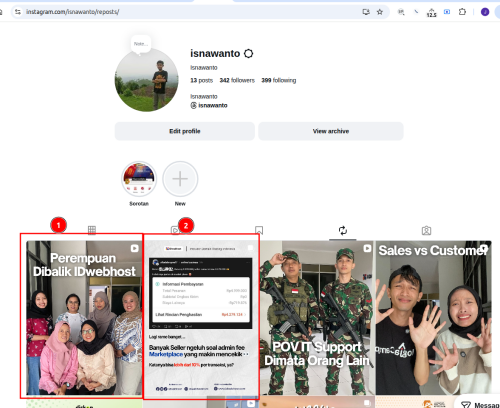Click the Edit profile button

(185, 131)
